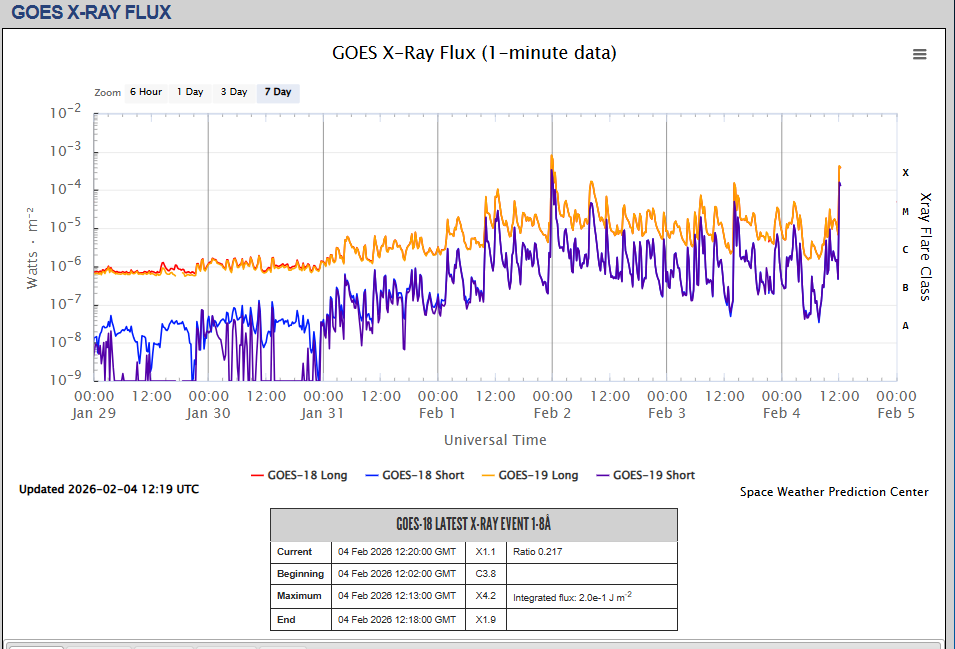Click the chart title GOES X-Ray Flux
The image size is (955, 649).
coord(474,53)
